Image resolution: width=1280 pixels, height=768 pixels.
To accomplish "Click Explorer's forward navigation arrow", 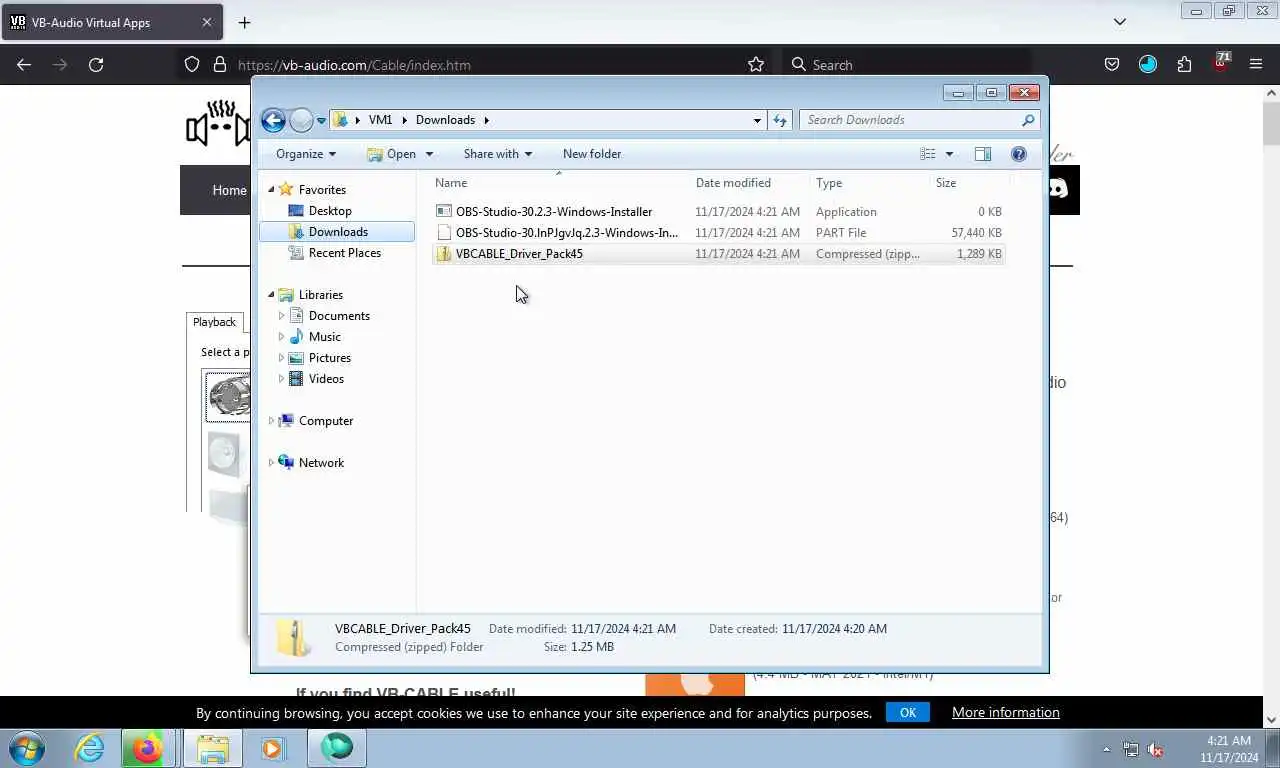I will tap(301, 120).
